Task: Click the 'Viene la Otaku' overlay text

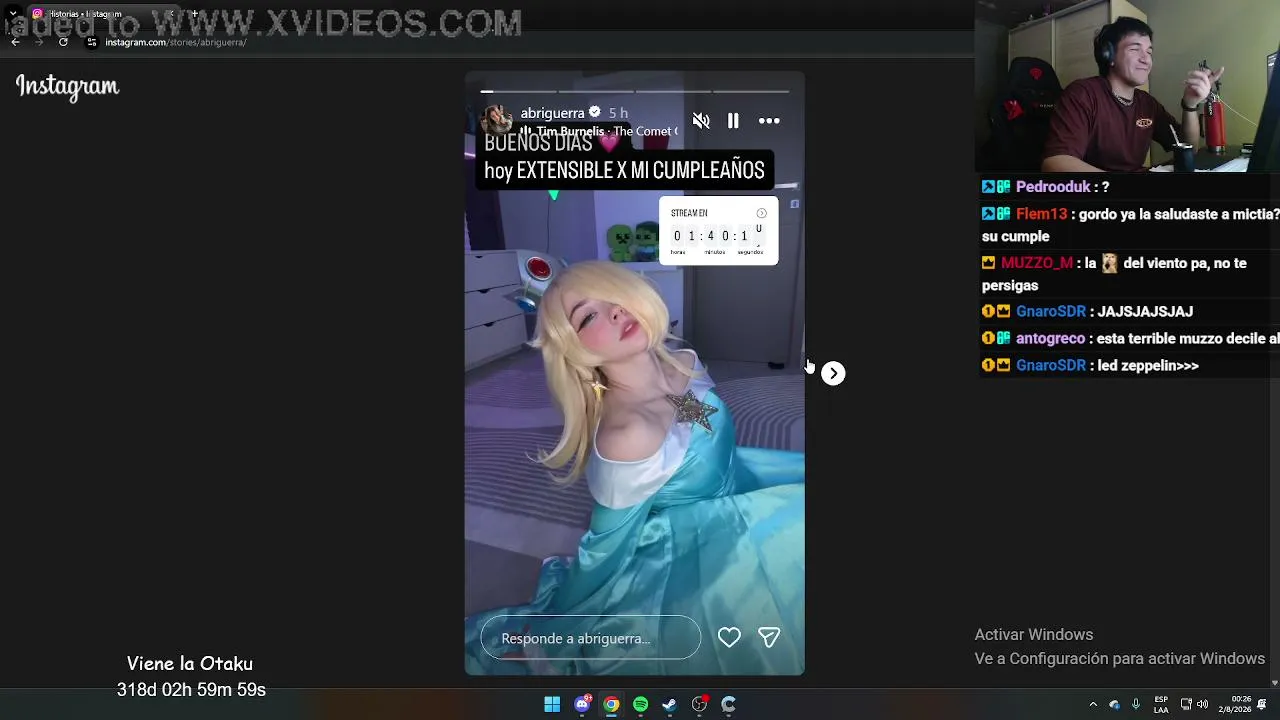Action: click(x=190, y=664)
